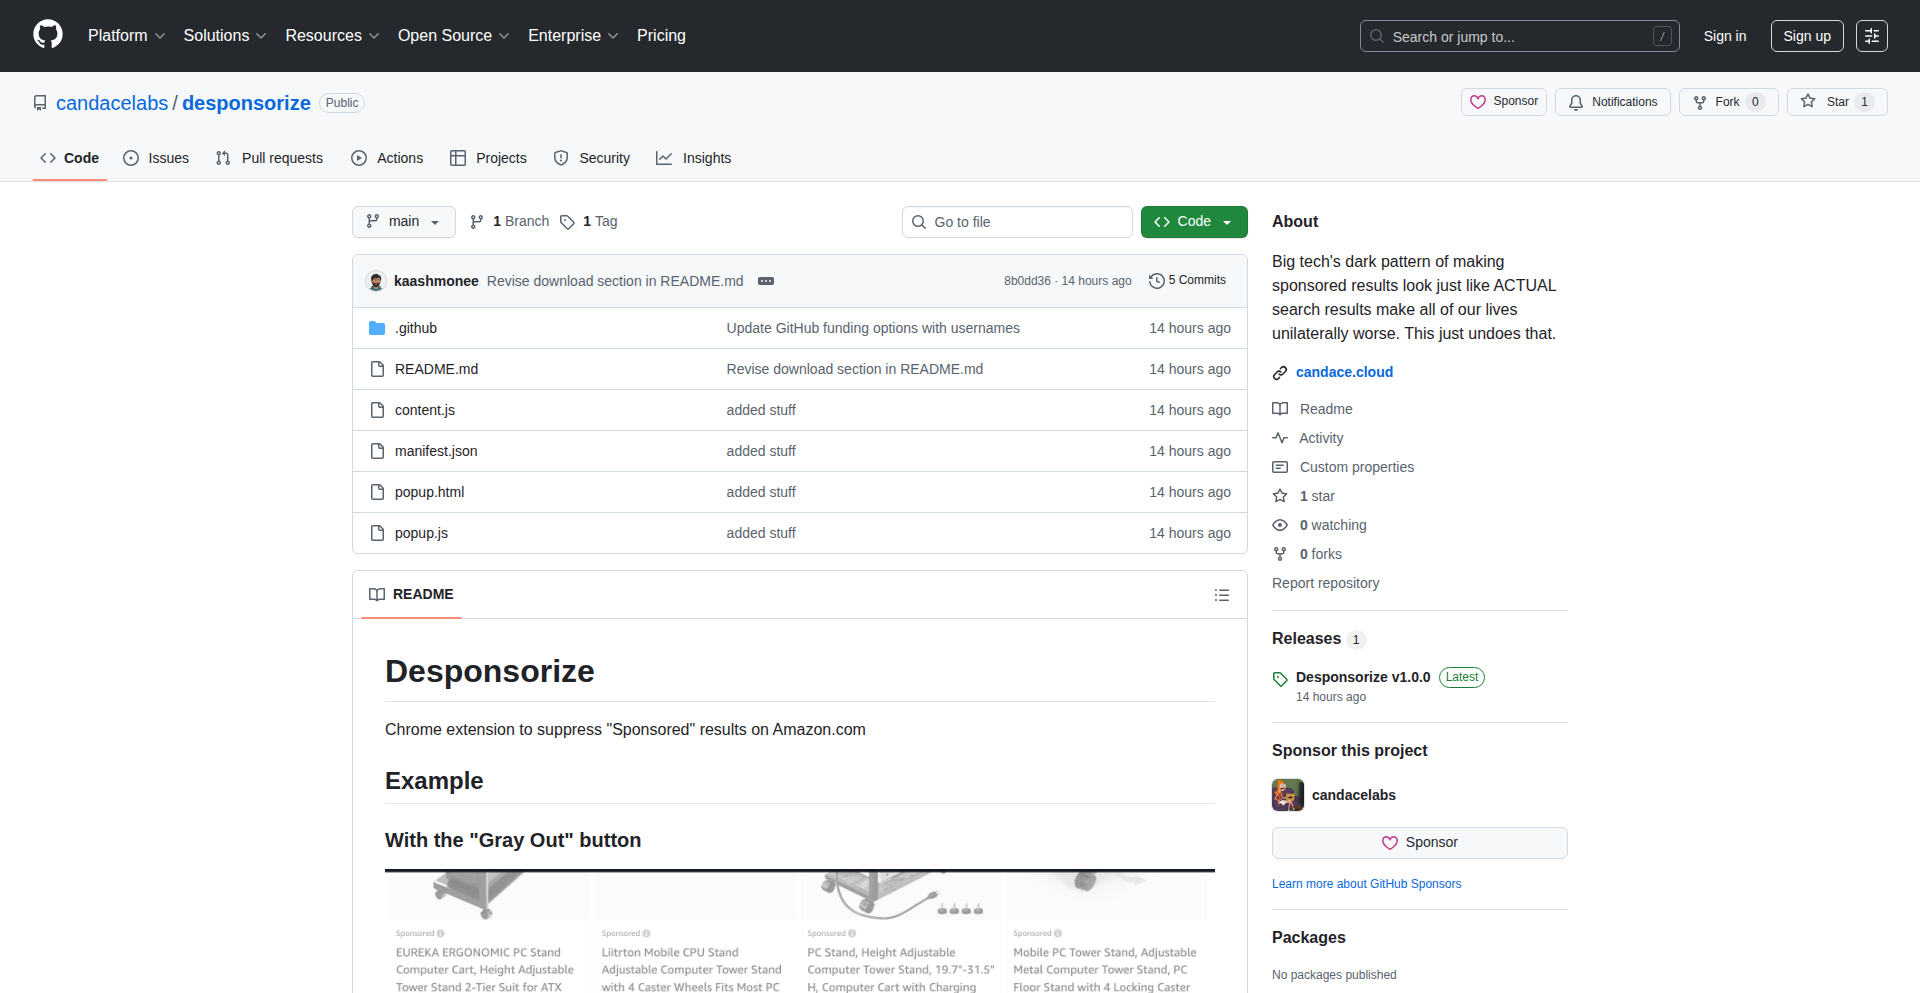The width and height of the screenshot is (1920, 993).
Task: Open the Platform dropdown menu
Action: tap(126, 36)
